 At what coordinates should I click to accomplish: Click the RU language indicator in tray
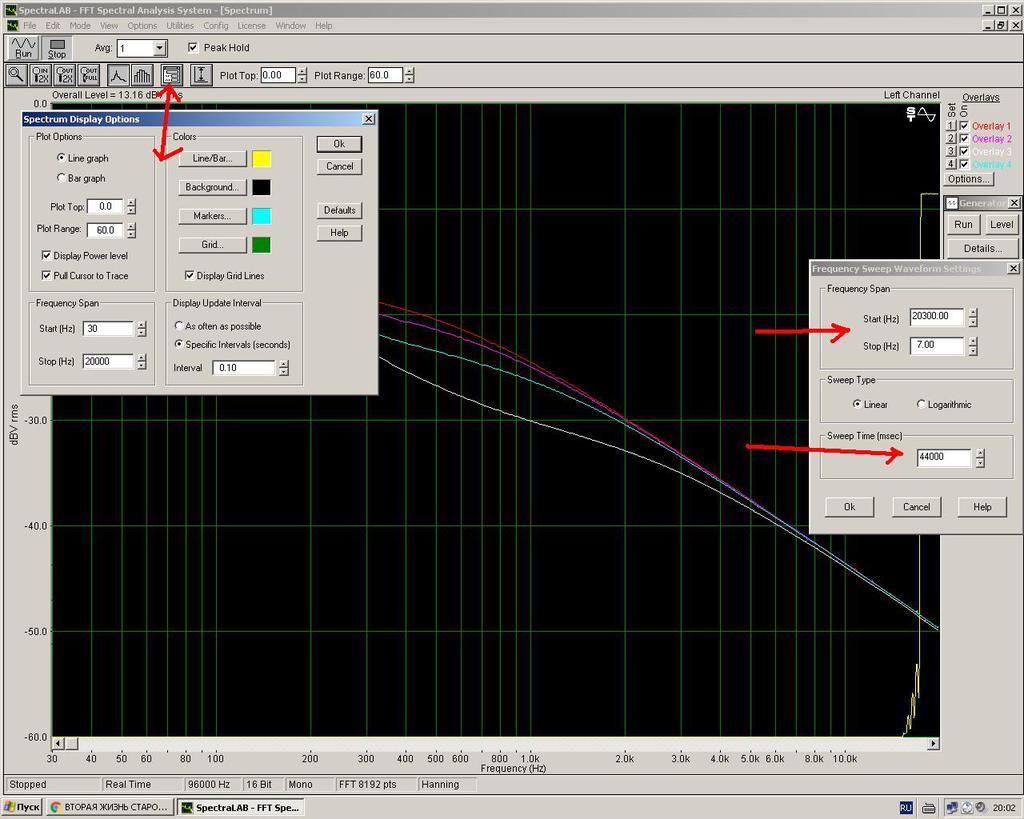(906, 808)
